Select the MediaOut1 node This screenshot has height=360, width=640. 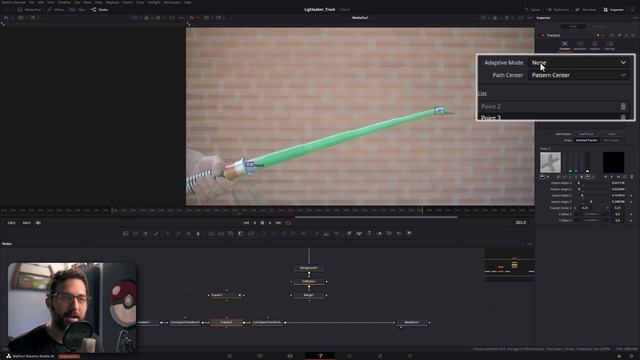click(x=411, y=322)
